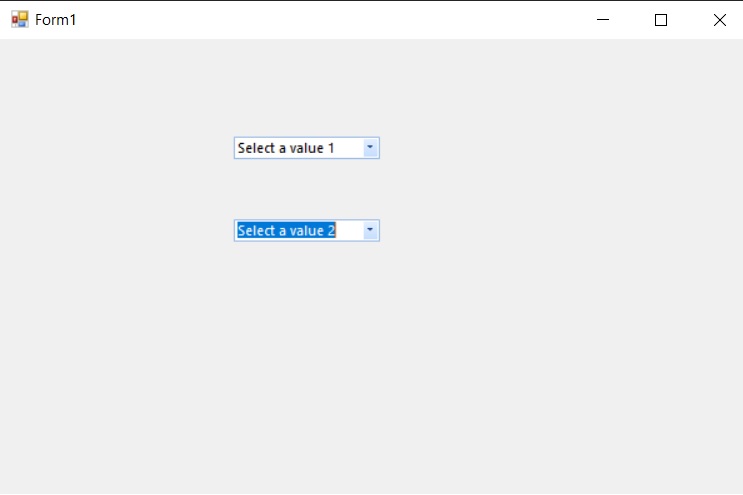This screenshot has width=743, height=495.
Task: Open the 'Select a value 1' dropdown arrow
Action: point(370,148)
